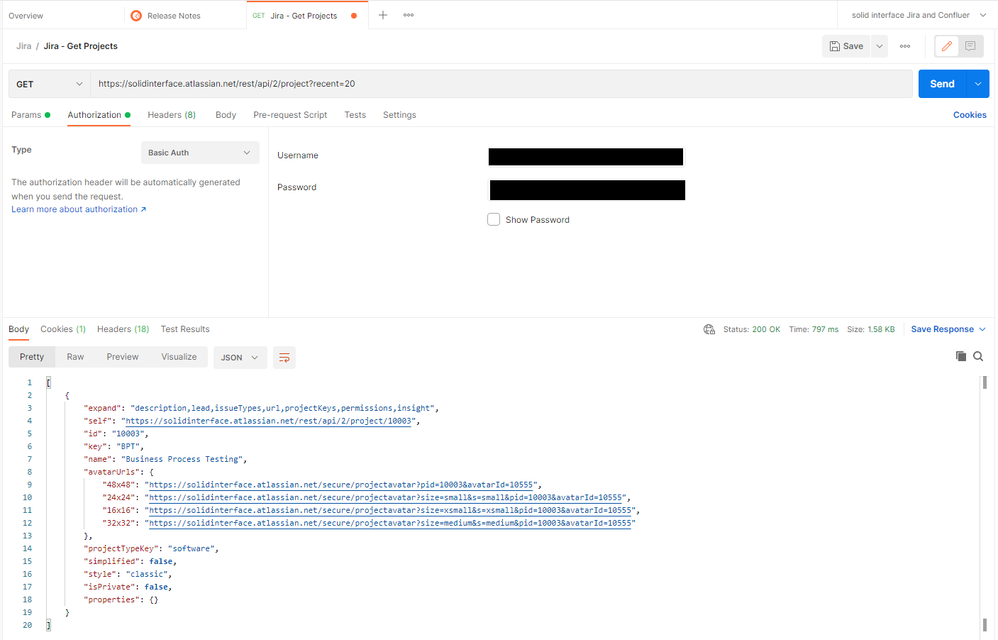Click Save Response
Image resolution: width=998 pixels, height=640 pixels.
(943, 328)
